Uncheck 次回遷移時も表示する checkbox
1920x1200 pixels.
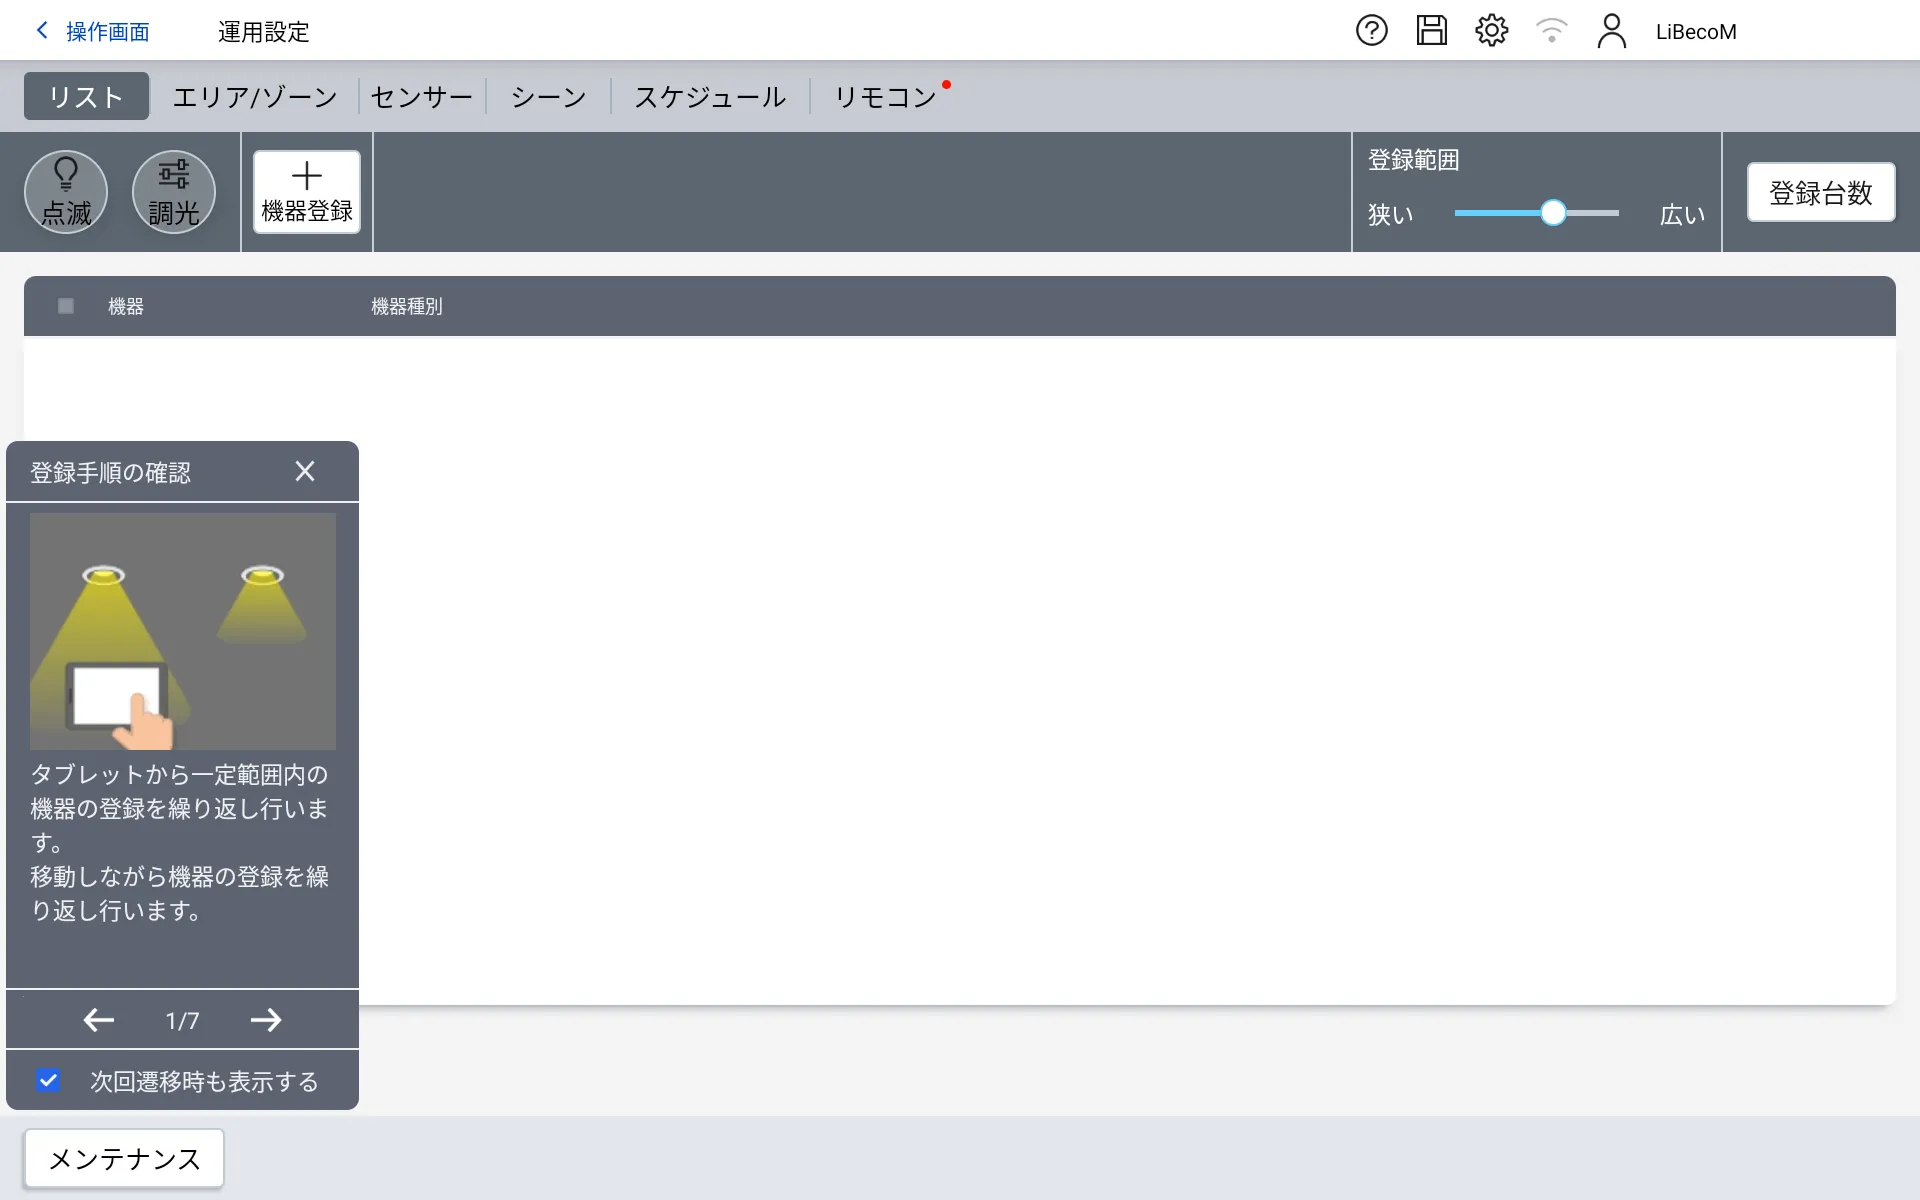pyautogui.click(x=48, y=1081)
